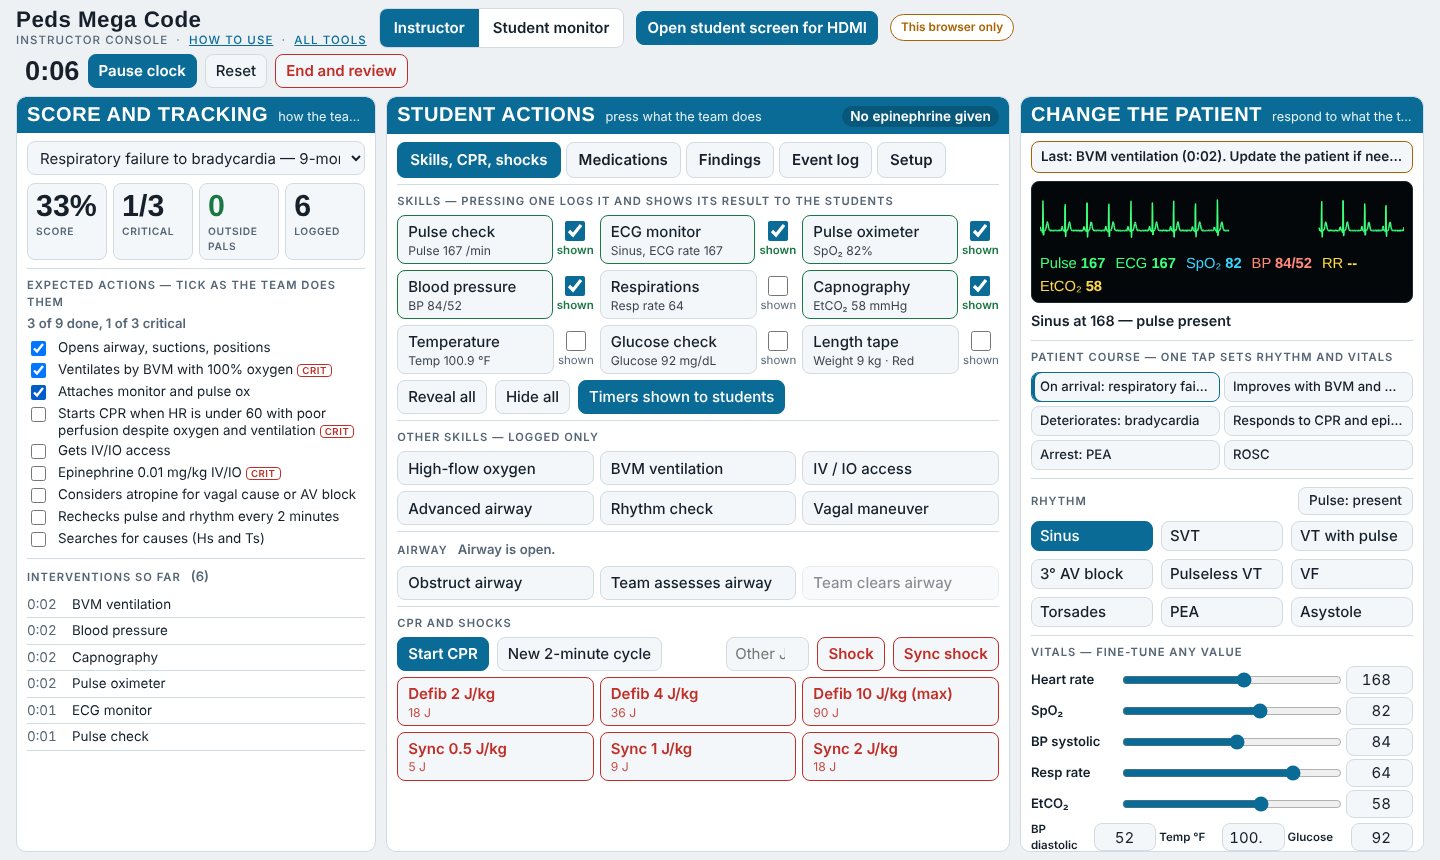Untick the Pulse check shown checkbox
This screenshot has width=1440, height=860.
point(575,232)
